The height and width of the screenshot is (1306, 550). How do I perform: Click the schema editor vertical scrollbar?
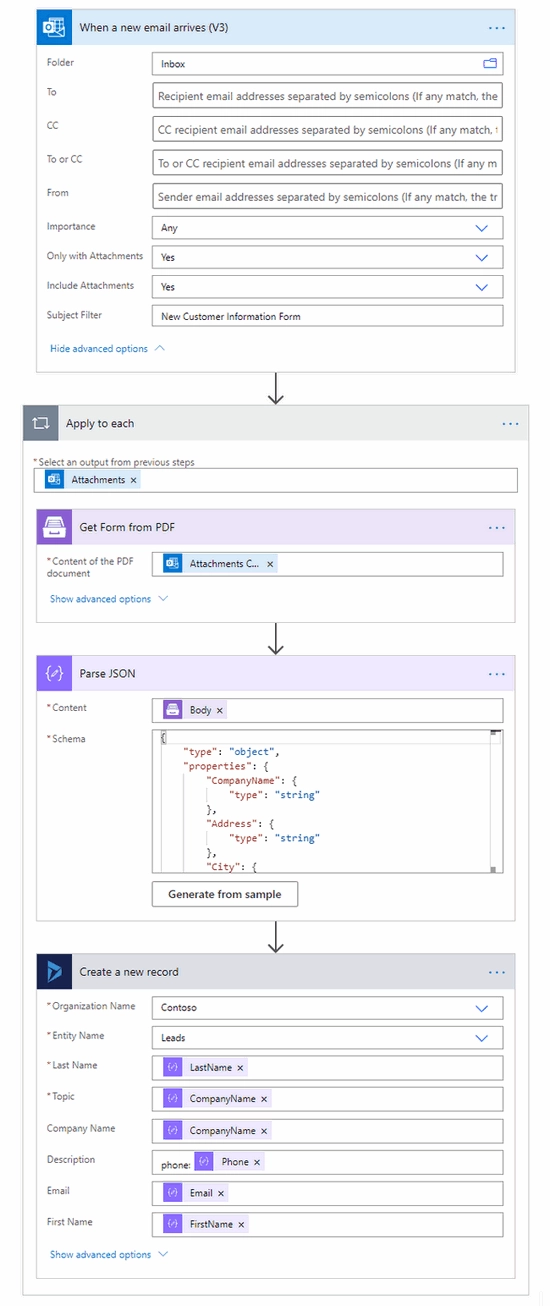coord(496,801)
